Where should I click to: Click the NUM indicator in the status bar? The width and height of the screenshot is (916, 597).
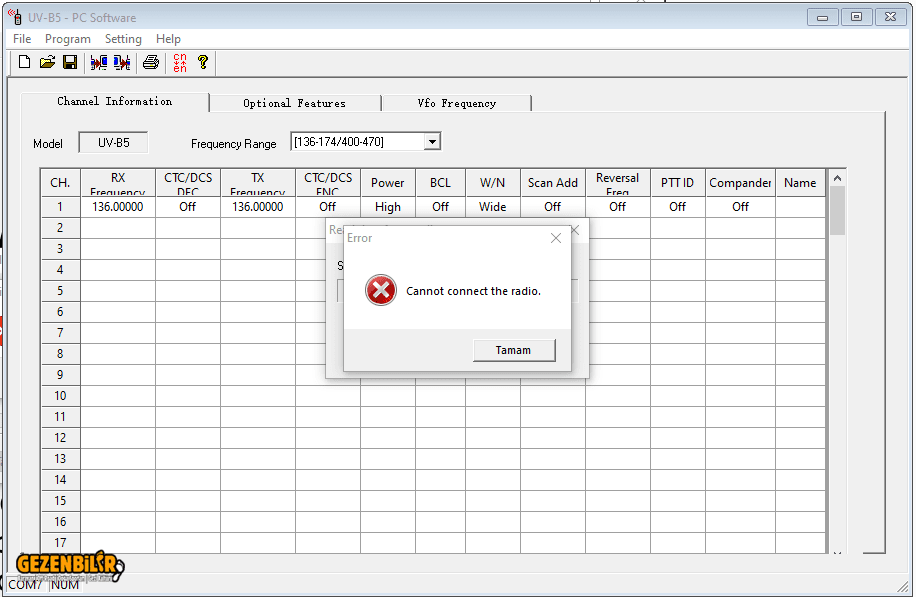[x=65, y=585]
